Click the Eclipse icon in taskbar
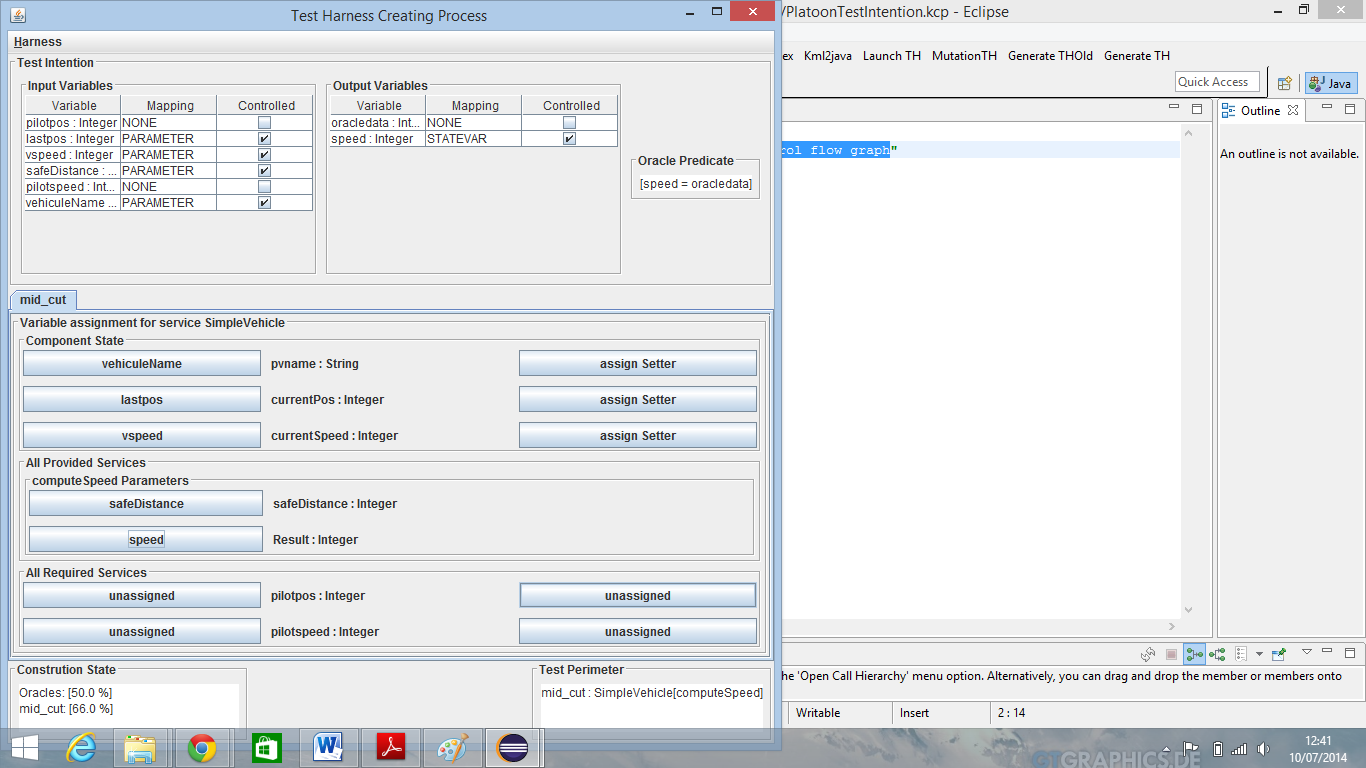Image resolution: width=1366 pixels, height=768 pixels. [514, 748]
